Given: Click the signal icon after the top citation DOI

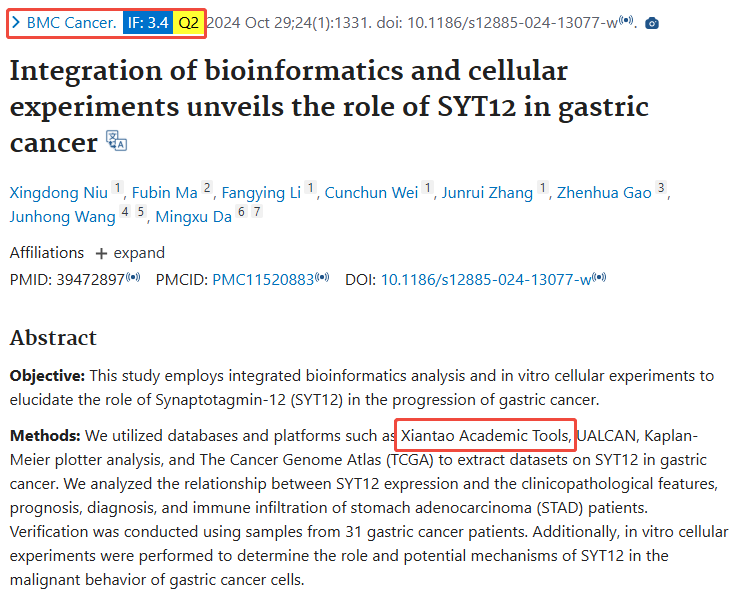Looking at the screenshot, I should point(627,22).
